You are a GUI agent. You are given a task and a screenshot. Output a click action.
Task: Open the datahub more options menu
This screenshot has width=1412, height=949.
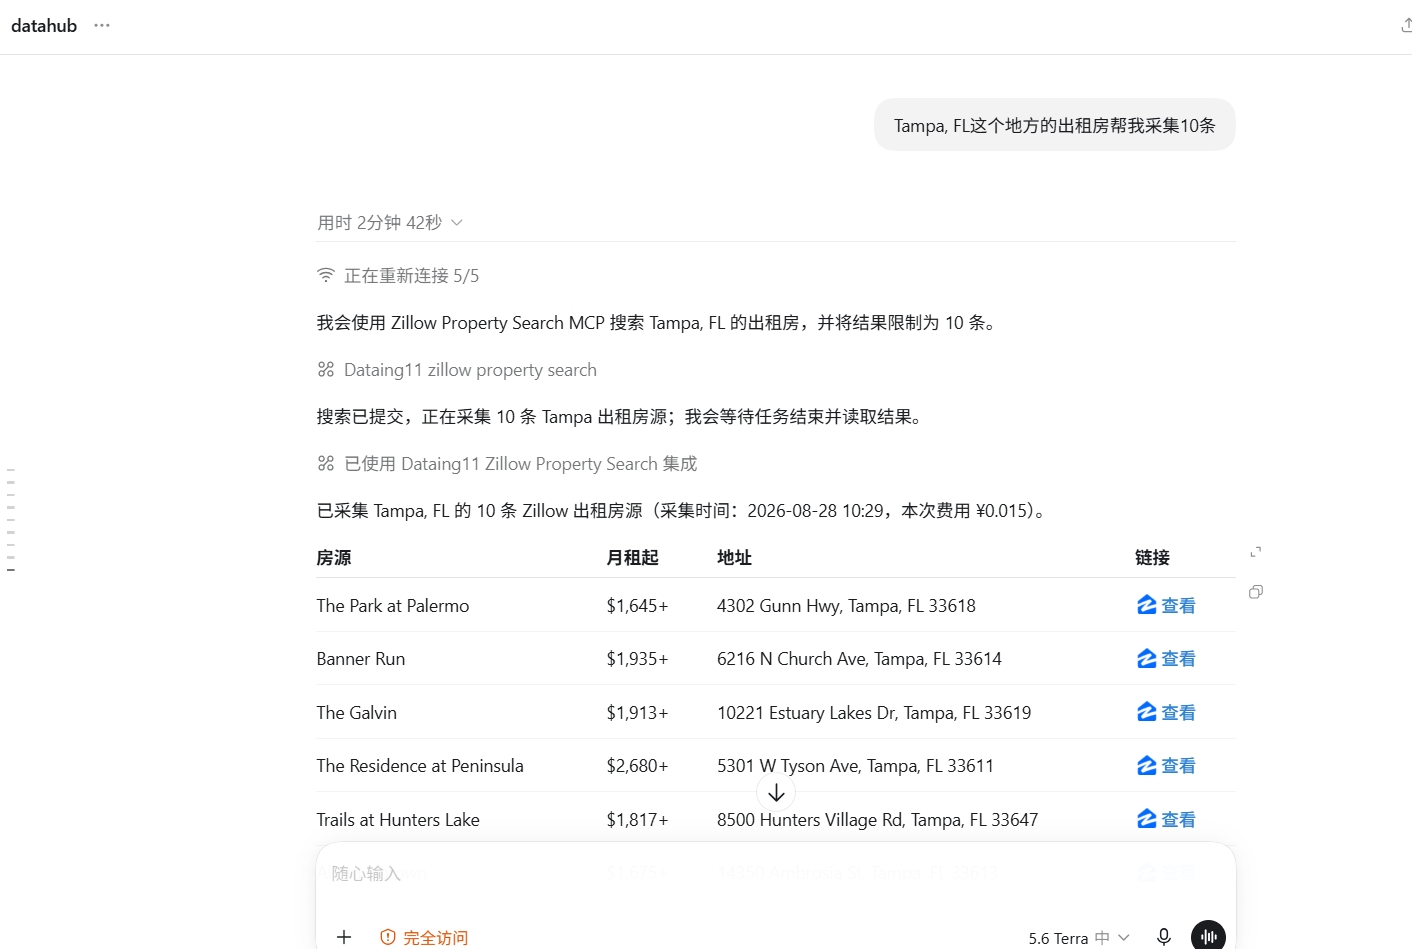(102, 25)
